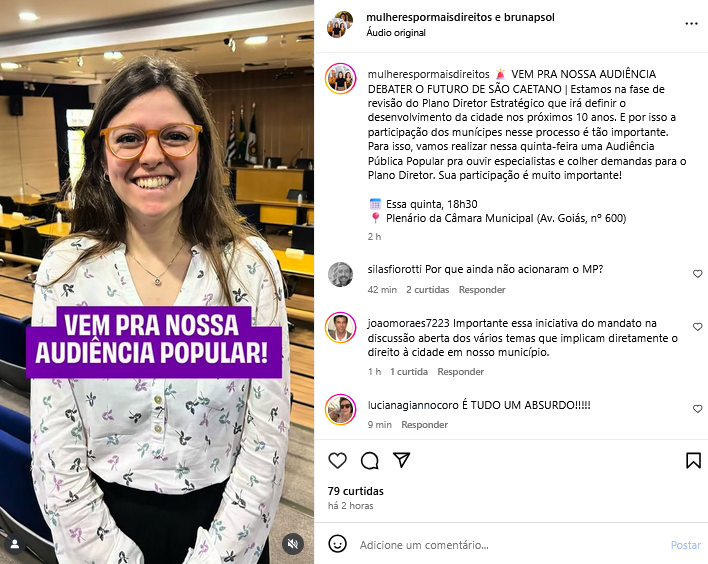Open the emoji picker in comment box
Screen dimensions: 708x564
coord(337,544)
